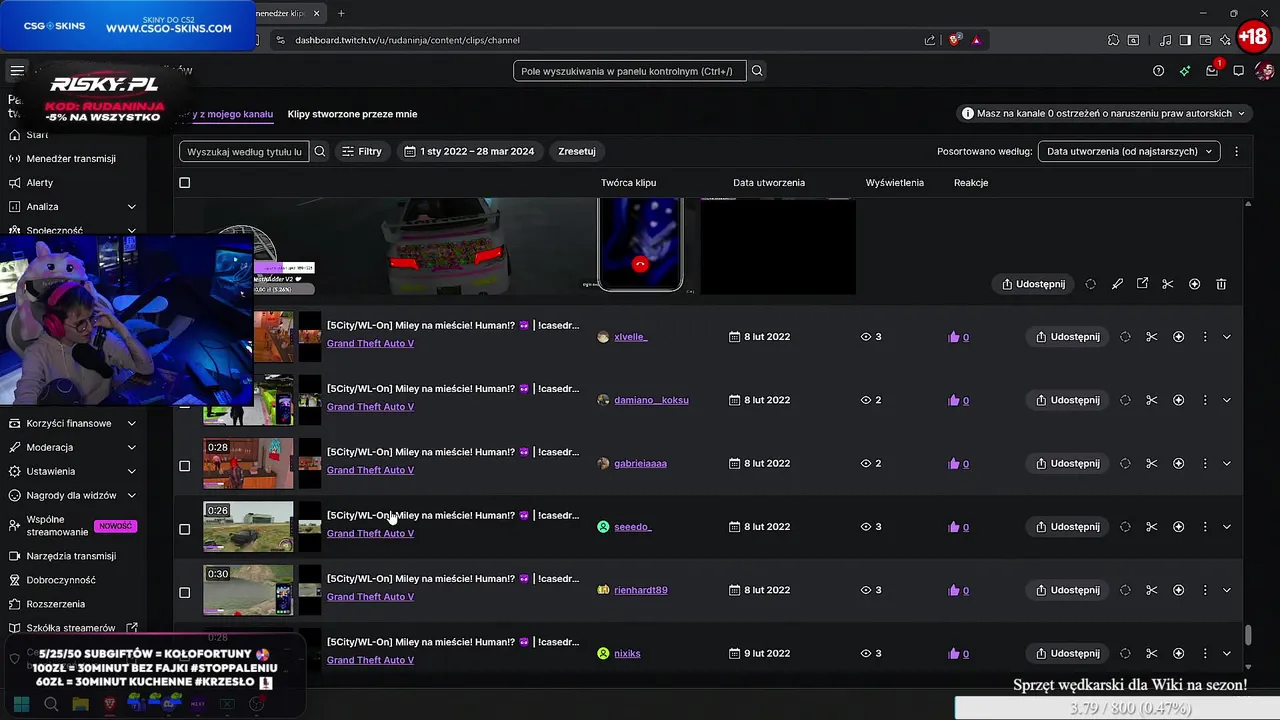The height and width of the screenshot is (720, 1280).
Task: Click the green sparkle icon in the Twitch header
Action: point(1185,71)
